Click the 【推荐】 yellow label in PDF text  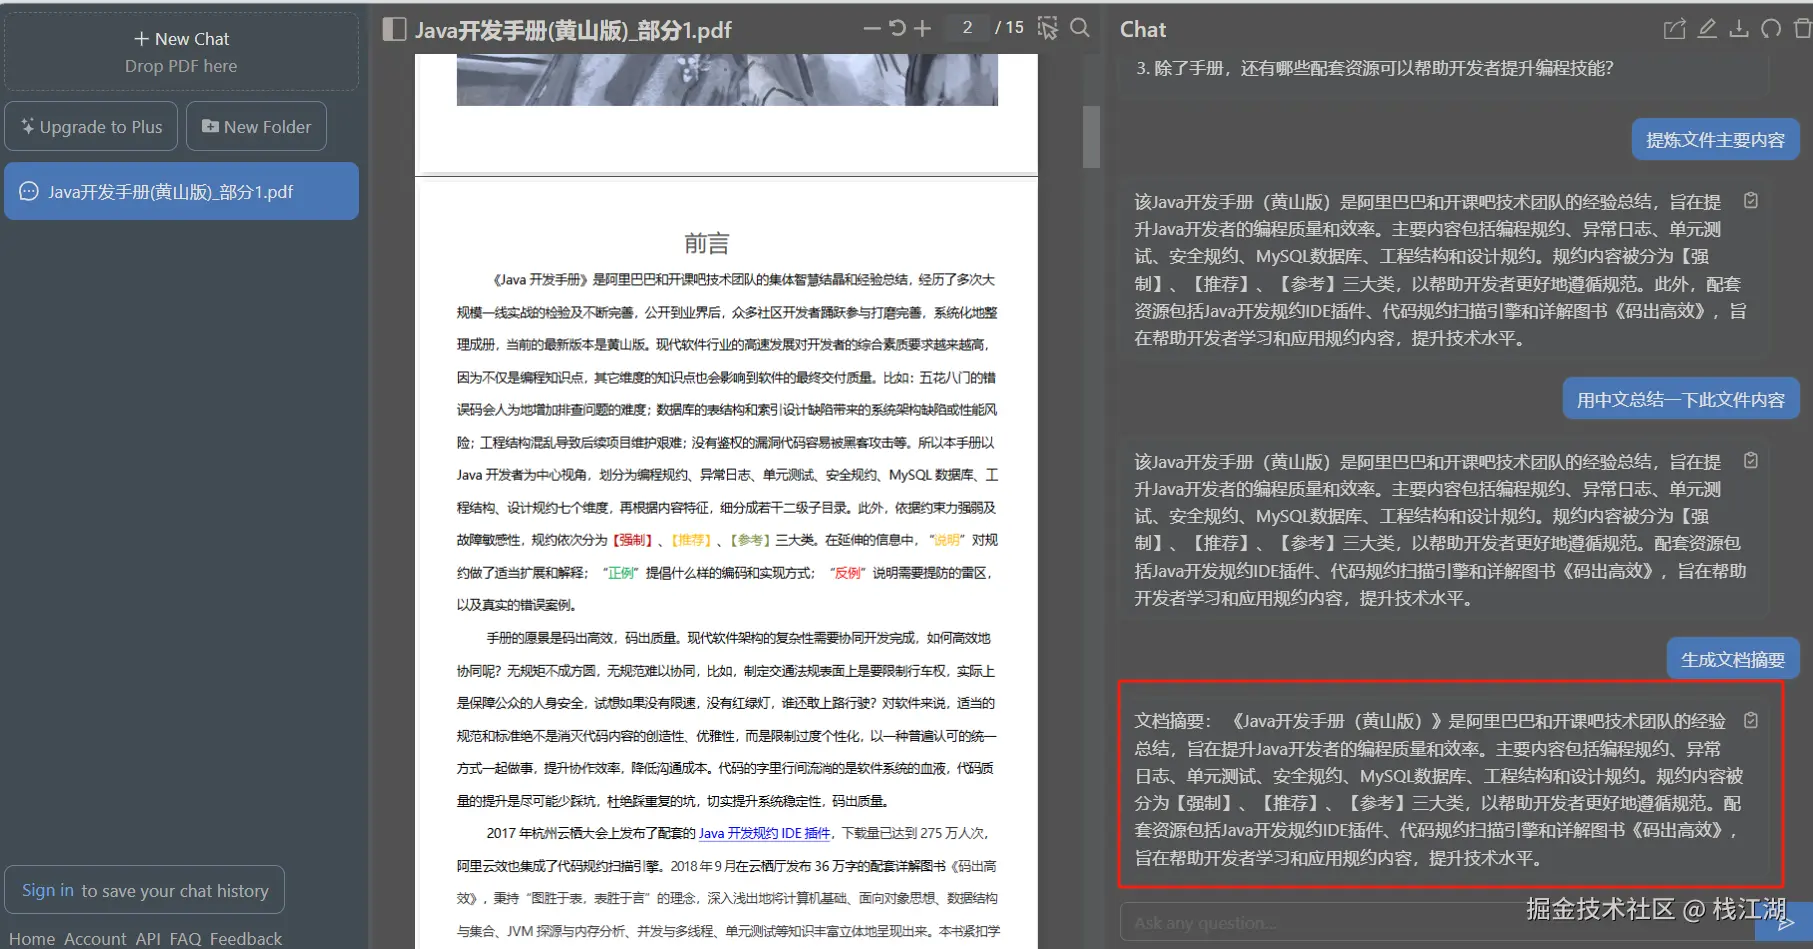[692, 541]
